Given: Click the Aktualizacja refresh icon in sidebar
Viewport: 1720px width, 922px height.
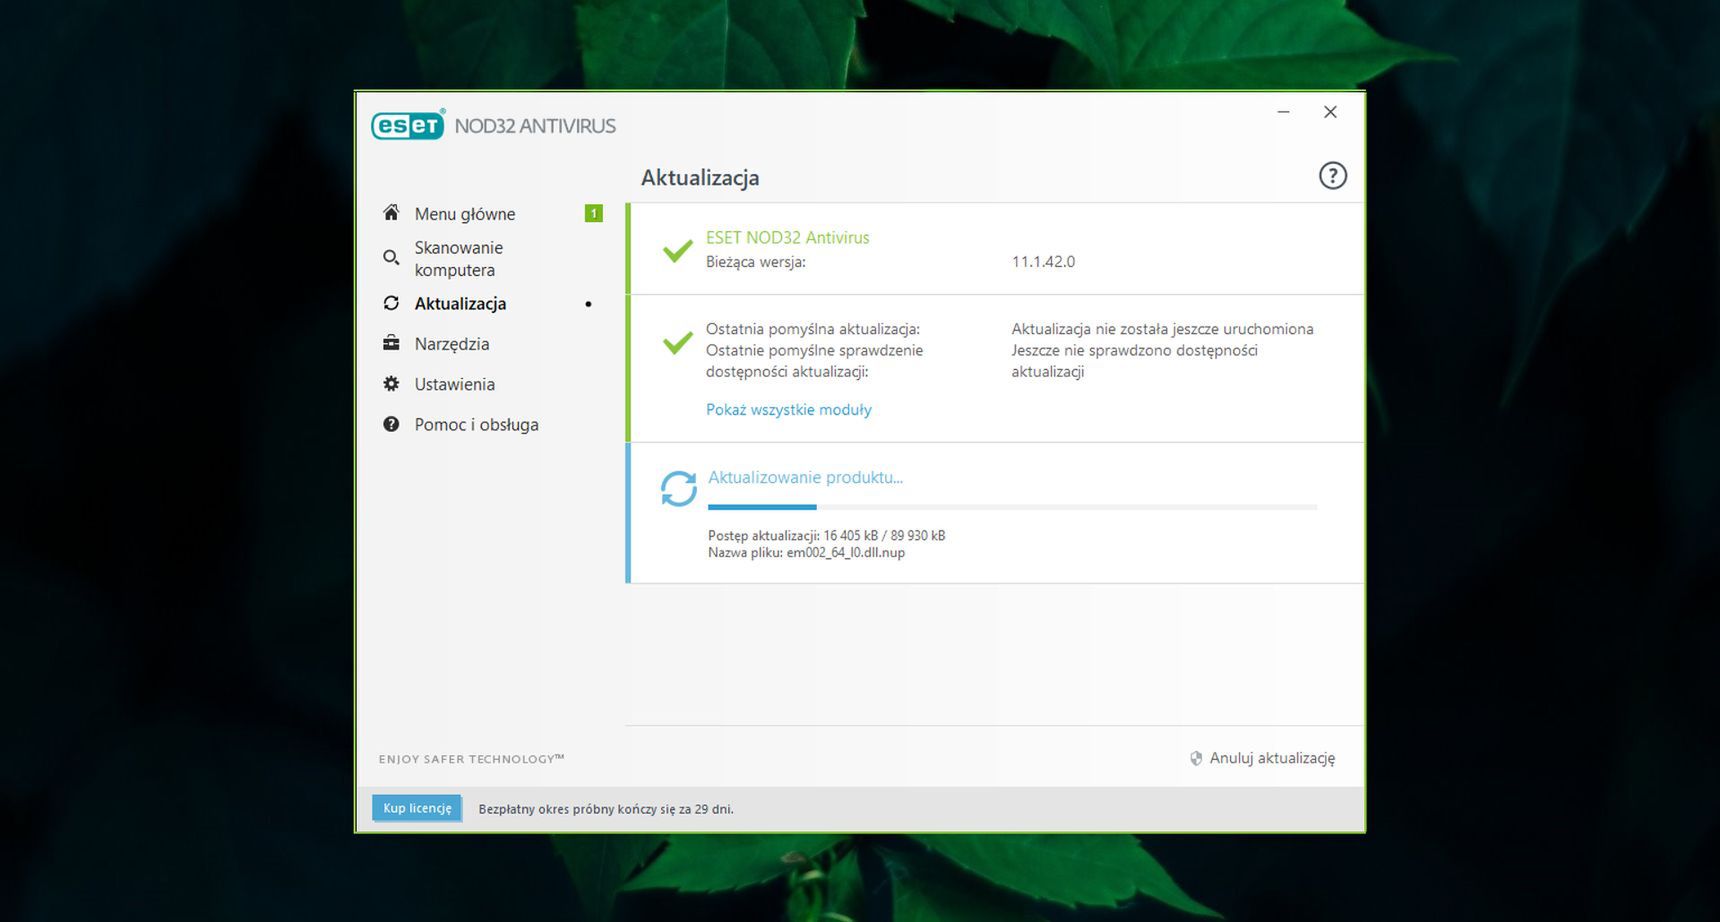Looking at the screenshot, I should (391, 302).
